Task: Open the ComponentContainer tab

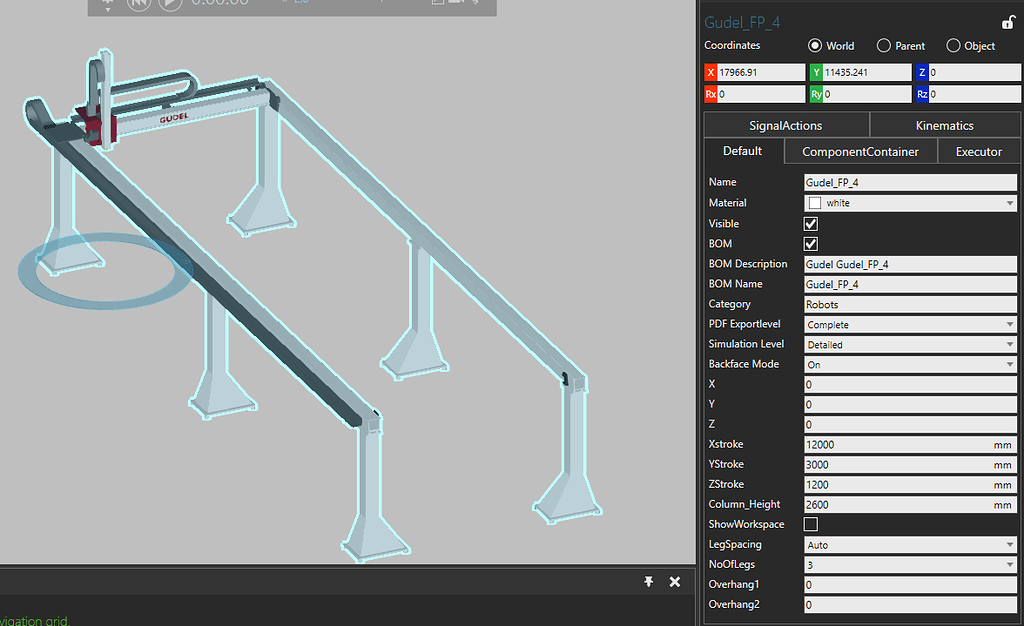Action: tap(860, 150)
